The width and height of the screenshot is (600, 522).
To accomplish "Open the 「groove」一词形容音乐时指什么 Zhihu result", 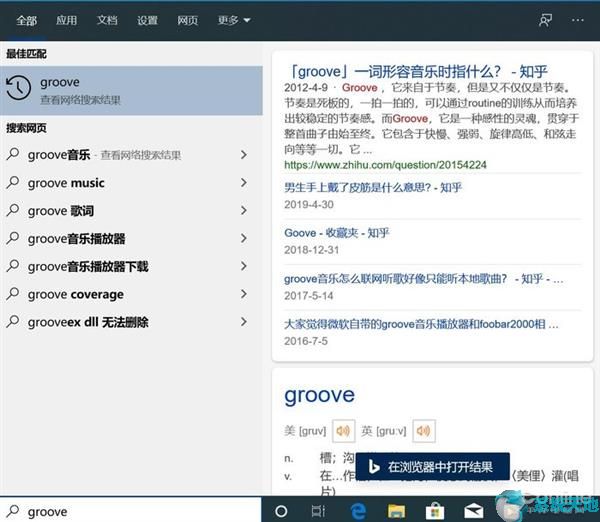I will [x=418, y=72].
